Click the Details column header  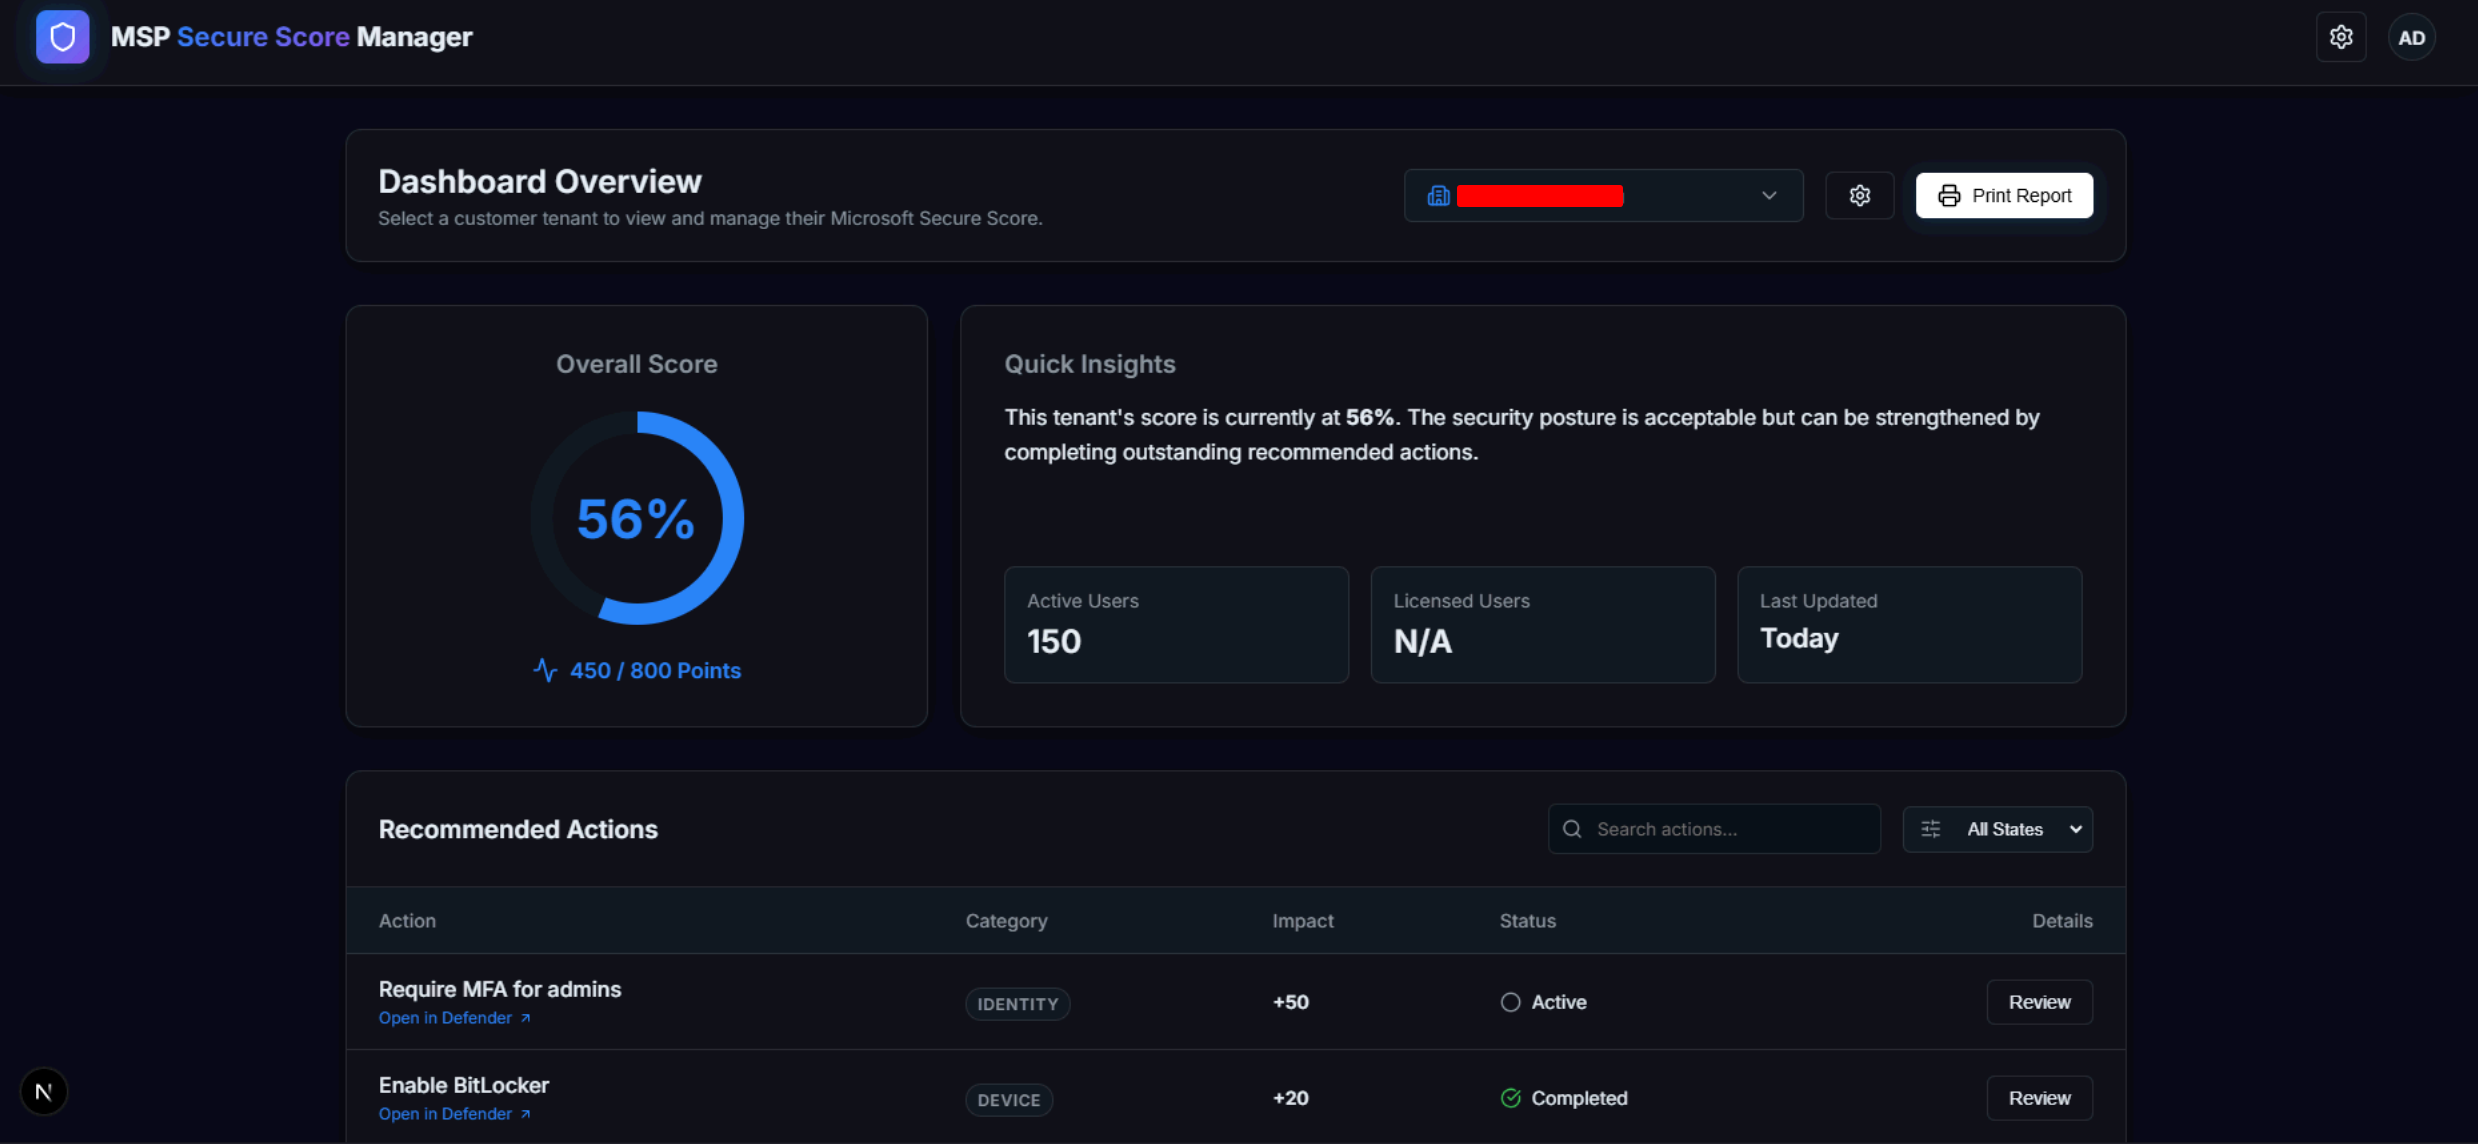(x=2062, y=921)
